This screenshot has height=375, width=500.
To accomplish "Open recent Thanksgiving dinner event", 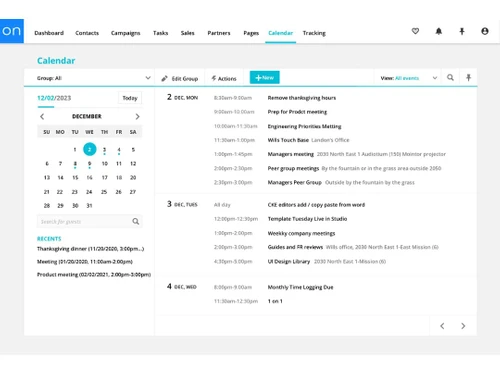I will point(90,249).
